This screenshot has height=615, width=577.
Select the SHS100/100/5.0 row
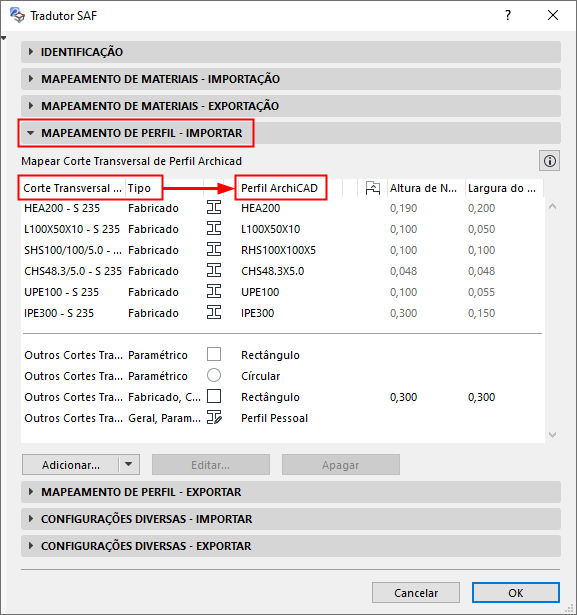tap(282, 250)
